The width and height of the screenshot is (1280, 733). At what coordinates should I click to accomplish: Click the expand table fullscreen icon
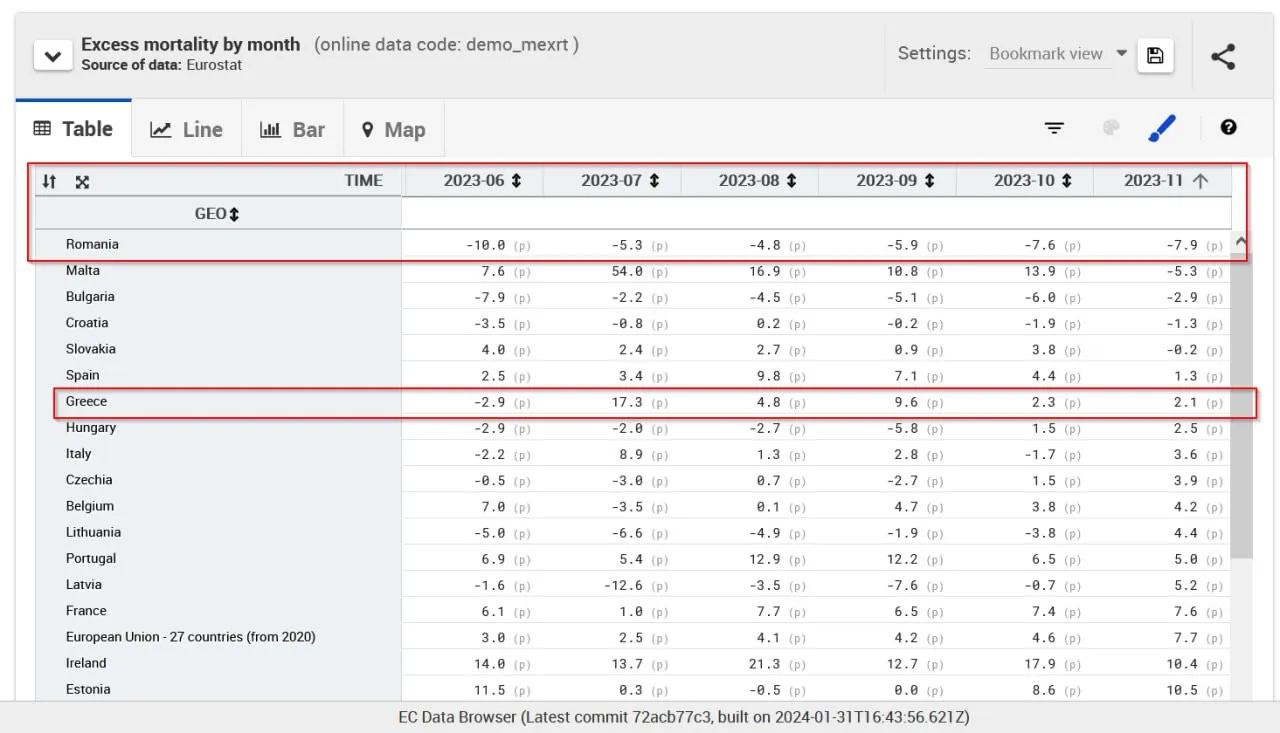pos(82,181)
